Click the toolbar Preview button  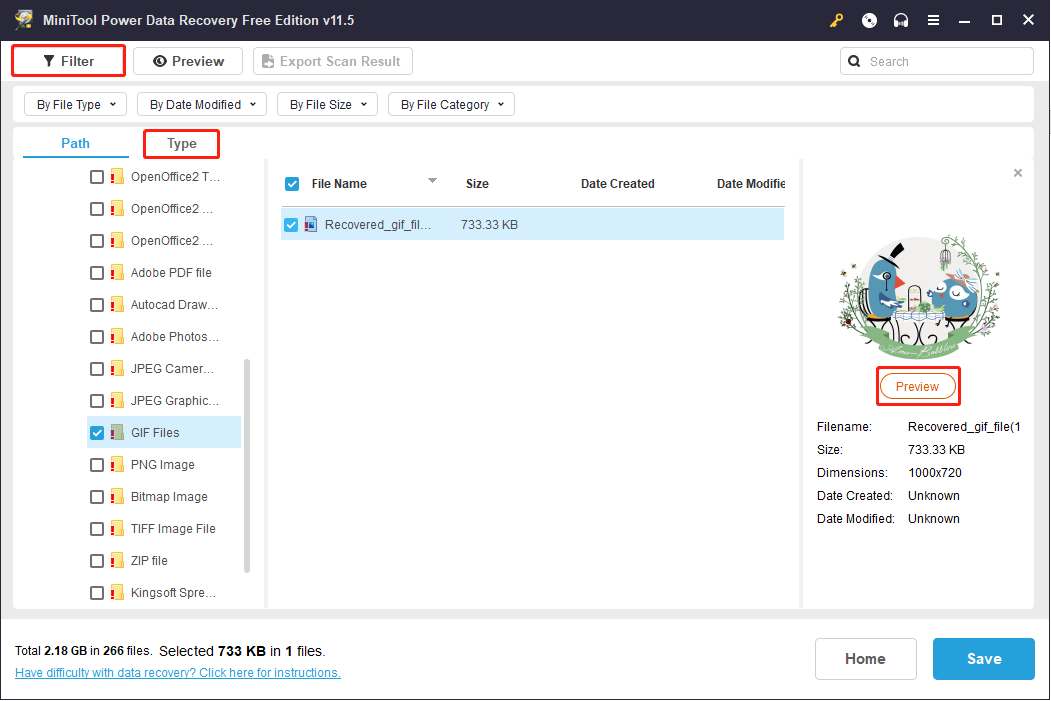[188, 61]
